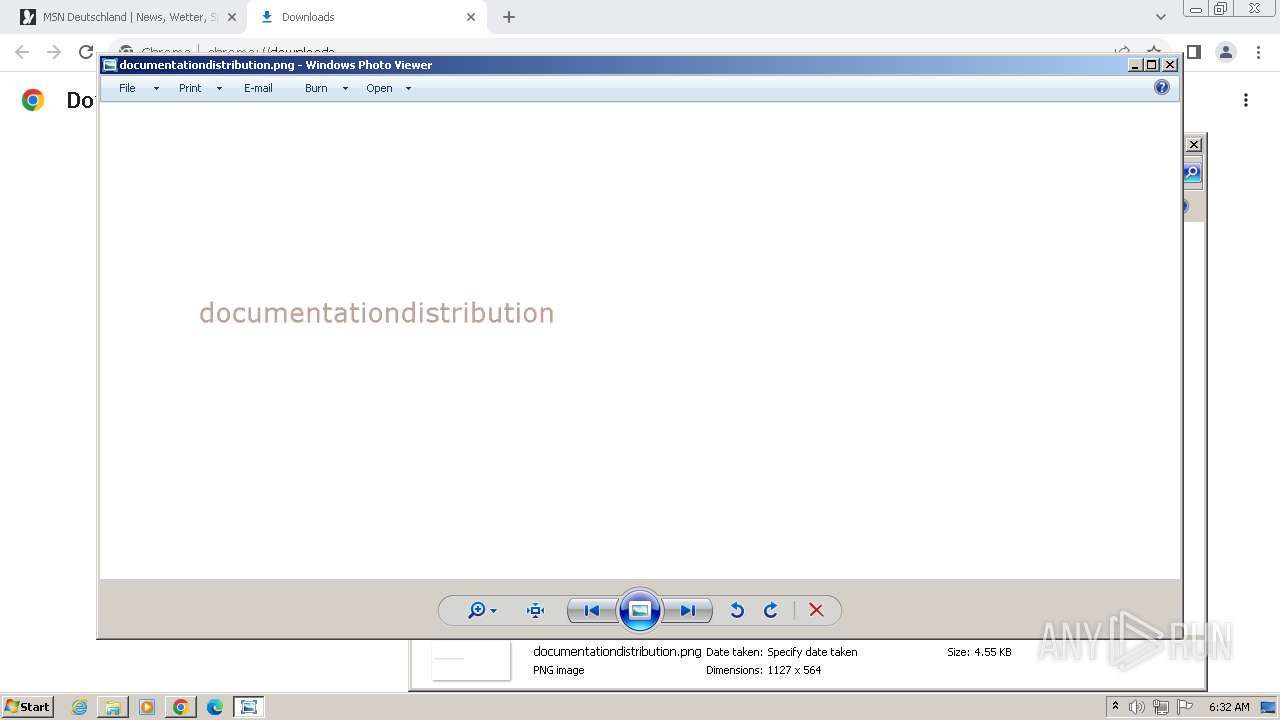The height and width of the screenshot is (720, 1280).
Task: Open the Open menu
Action: tap(379, 88)
